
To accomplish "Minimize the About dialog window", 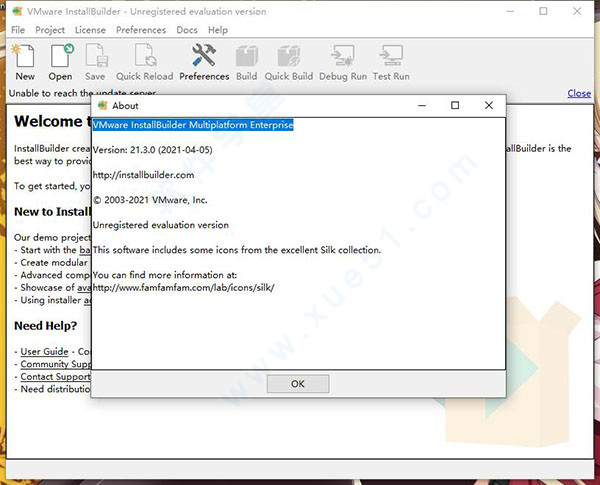I will (x=422, y=105).
